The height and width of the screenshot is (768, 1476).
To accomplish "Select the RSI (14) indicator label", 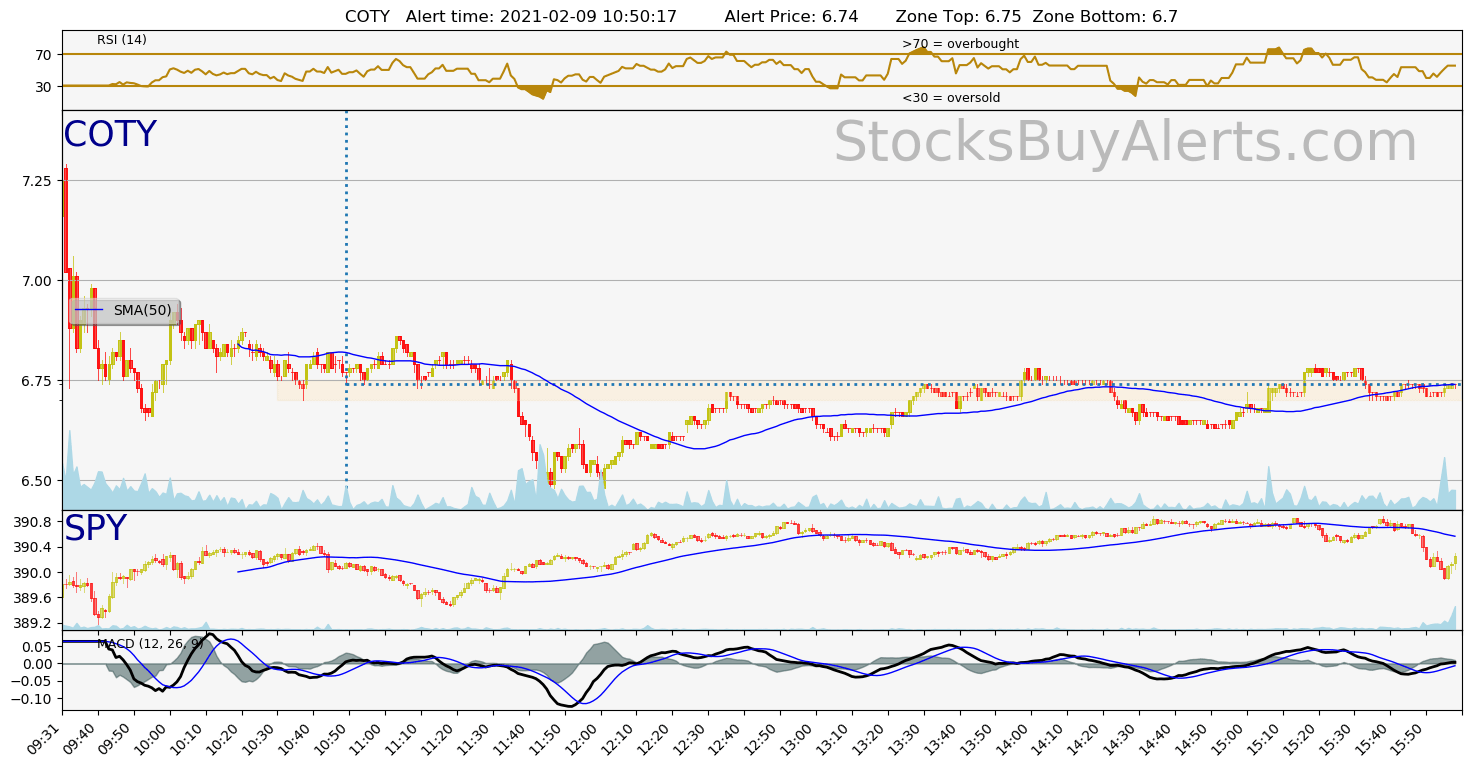I will [x=122, y=40].
